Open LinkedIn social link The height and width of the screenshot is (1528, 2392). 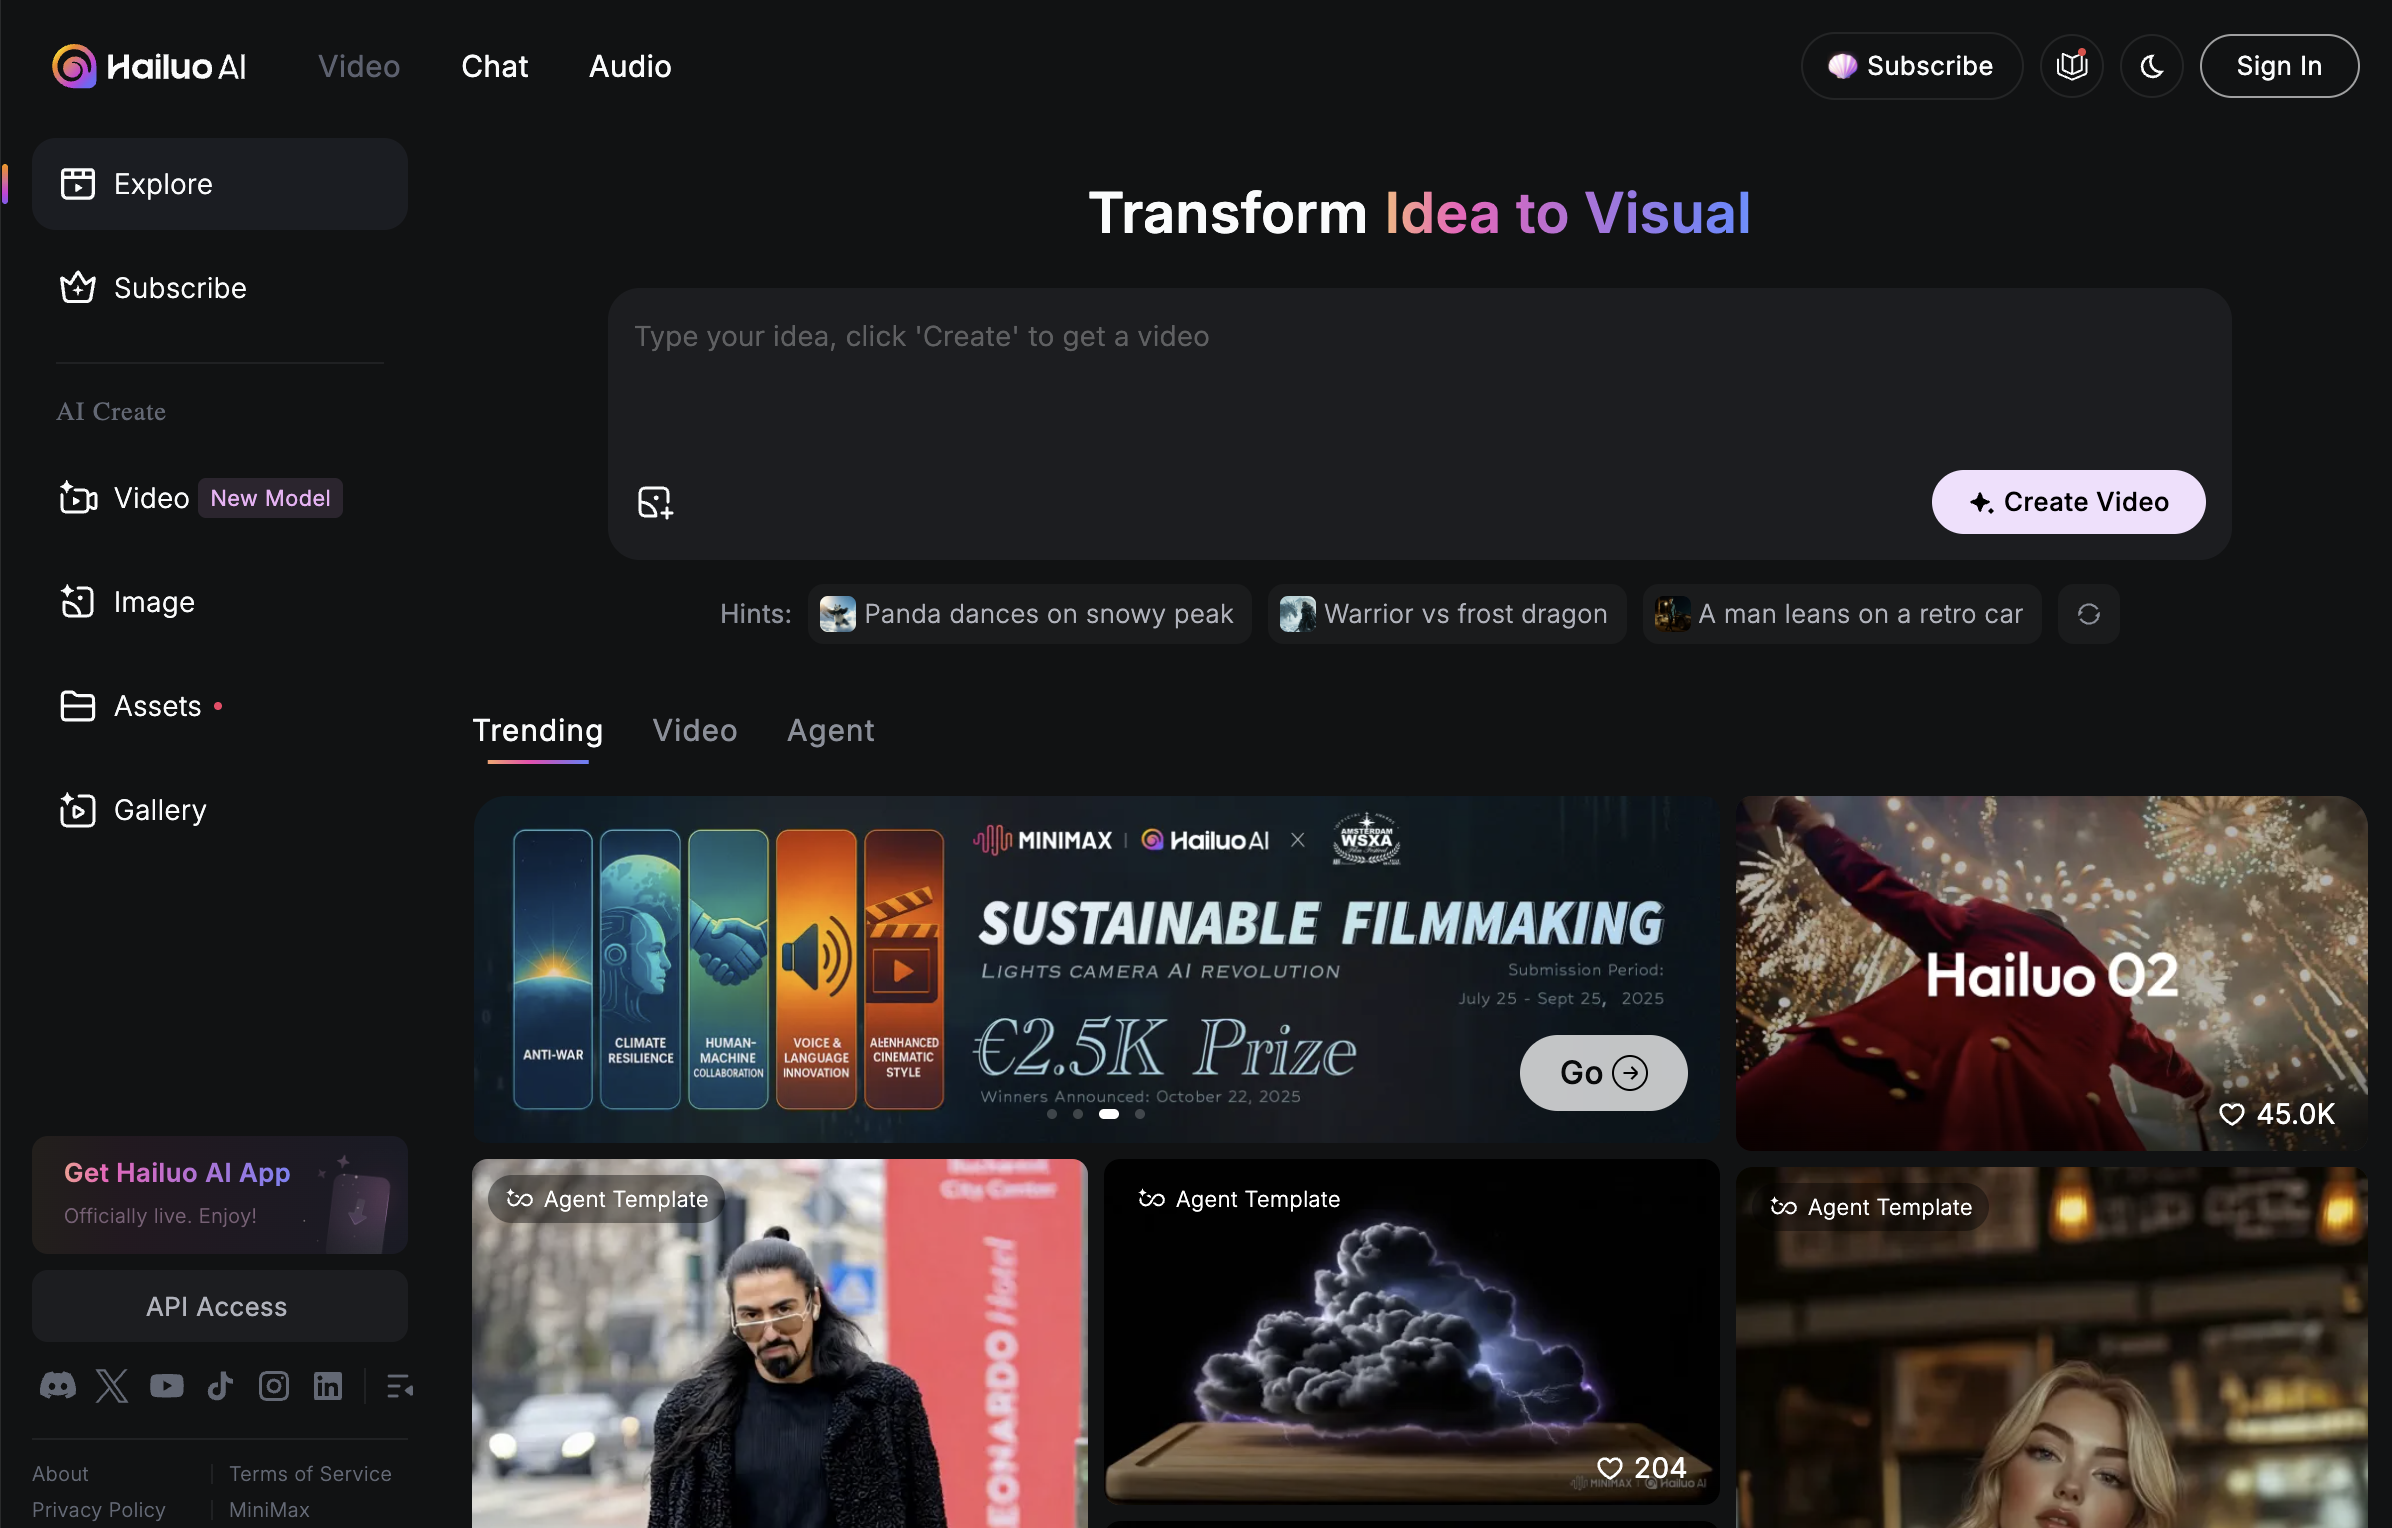(328, 1386)
